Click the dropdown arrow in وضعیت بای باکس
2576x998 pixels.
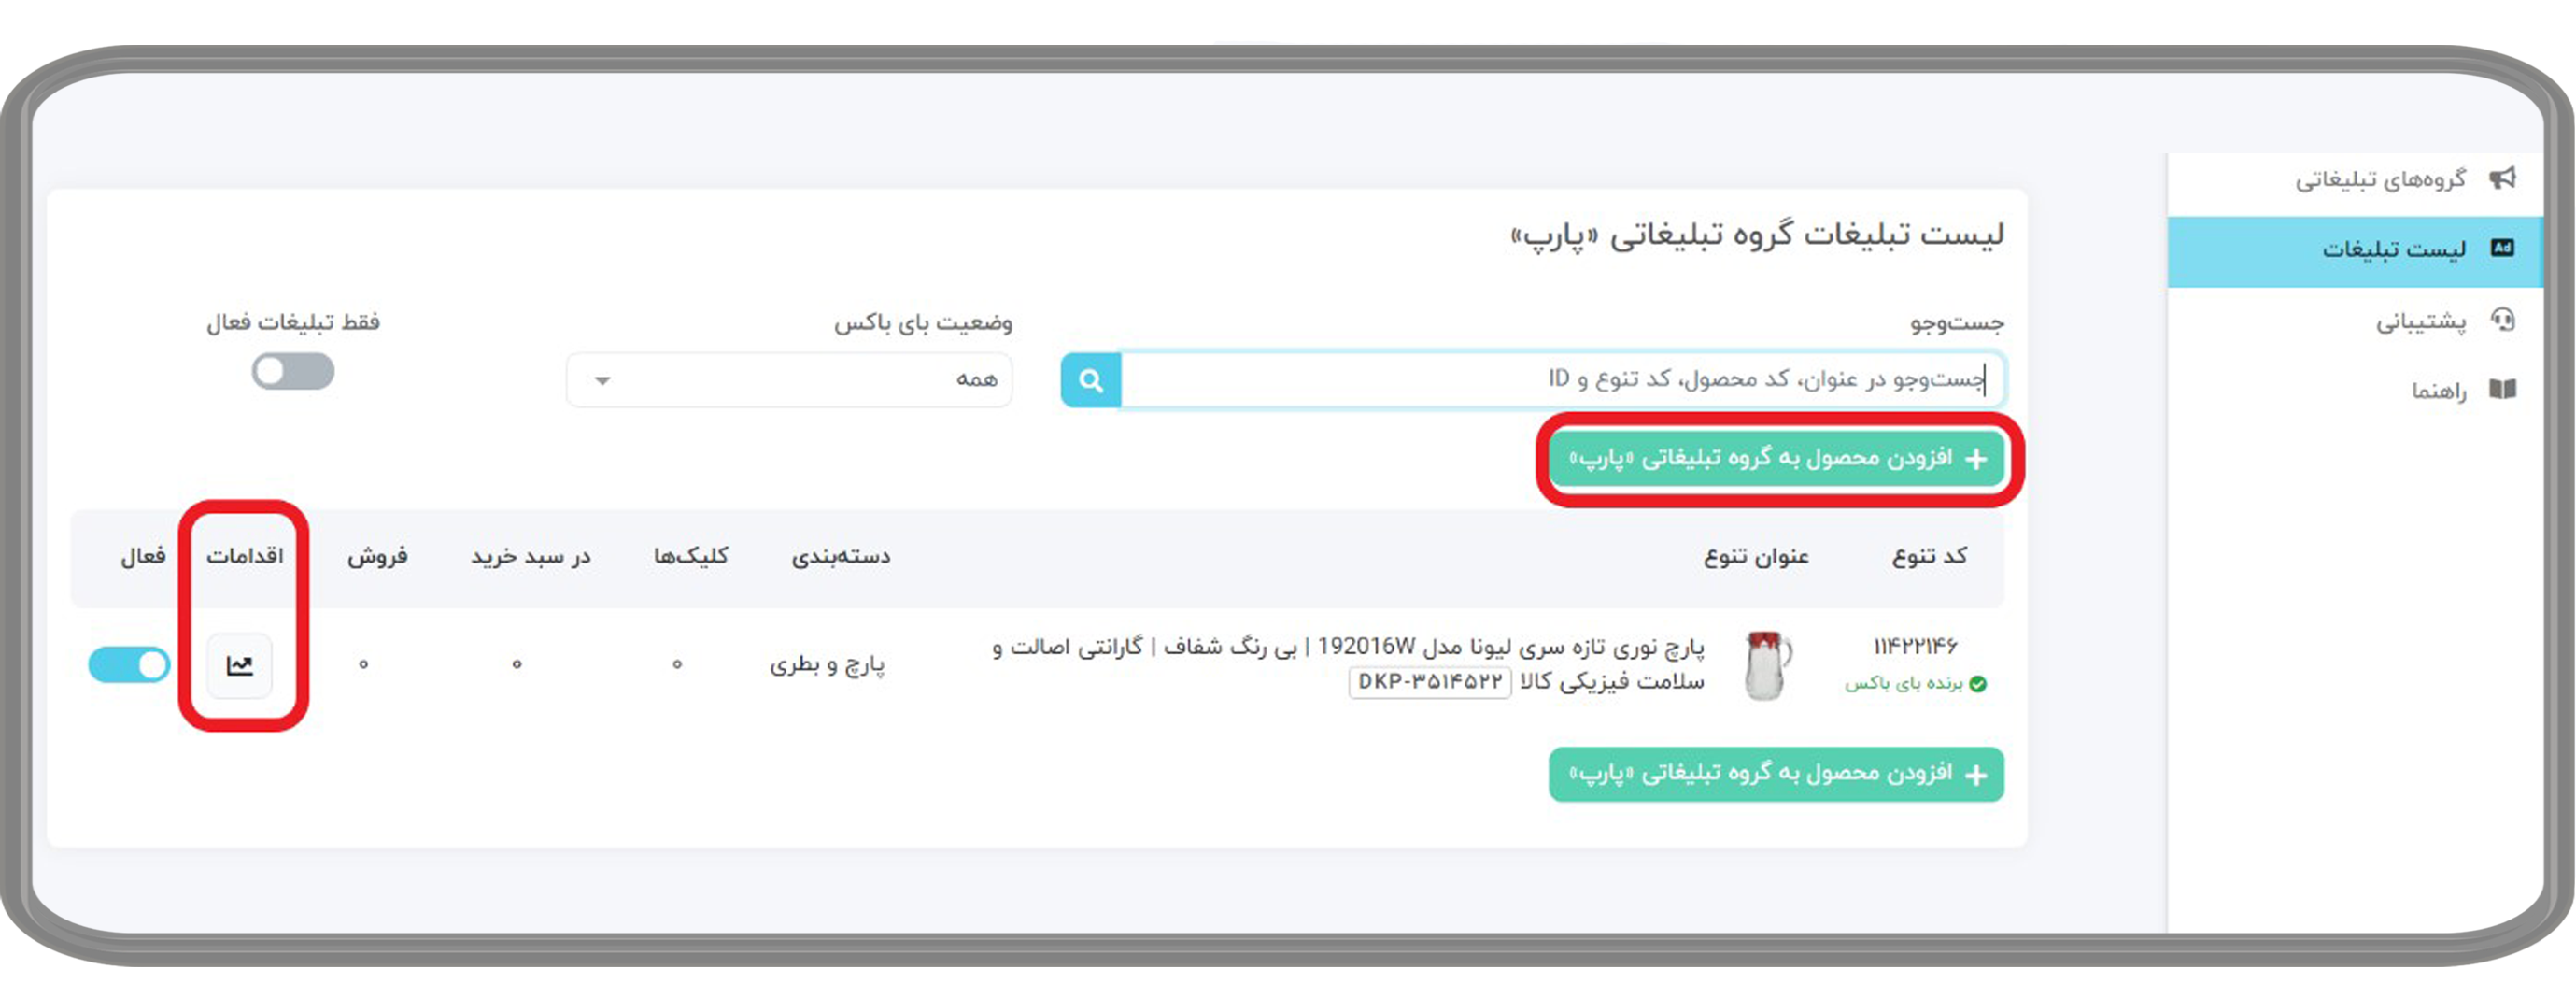click(x=602, y=381)
